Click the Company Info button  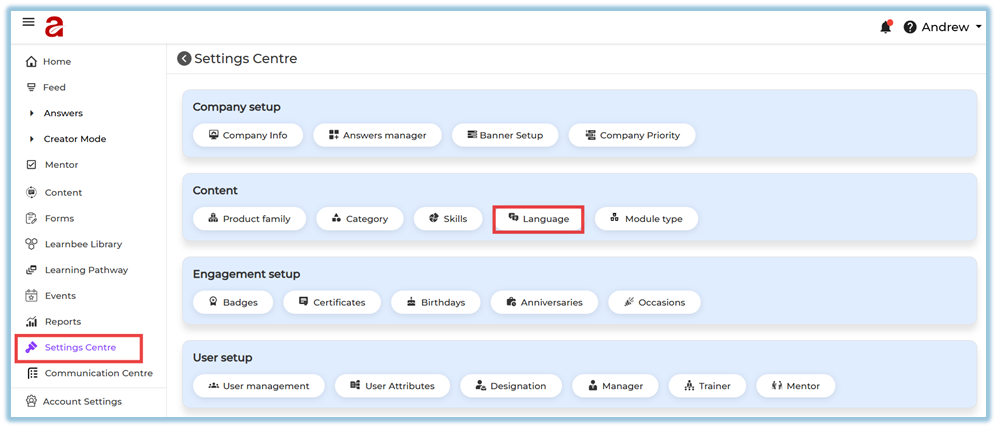click(247, 135)
